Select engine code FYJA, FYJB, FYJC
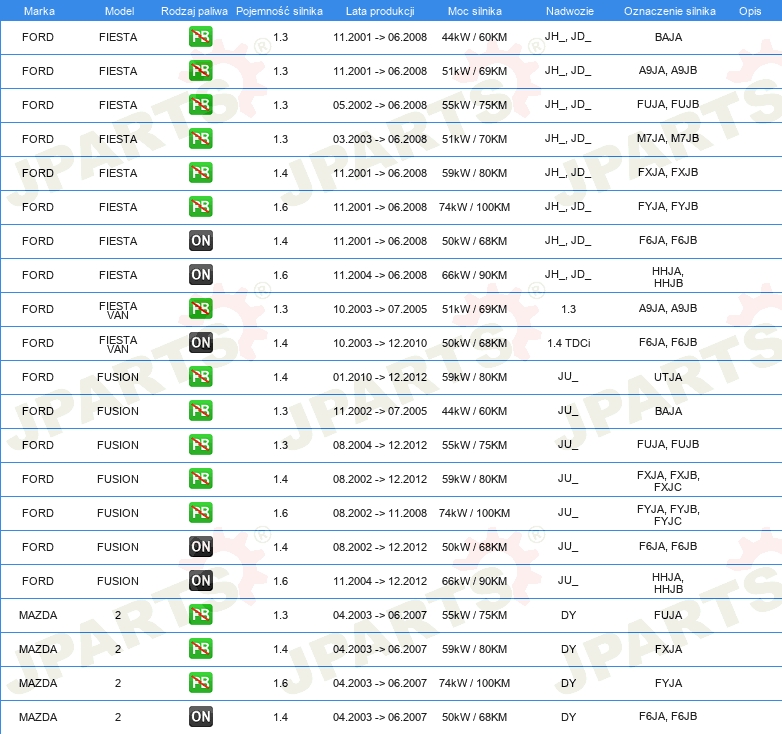Image resolution: width=782 pixels, height=734 pixels. pos(668,515)
